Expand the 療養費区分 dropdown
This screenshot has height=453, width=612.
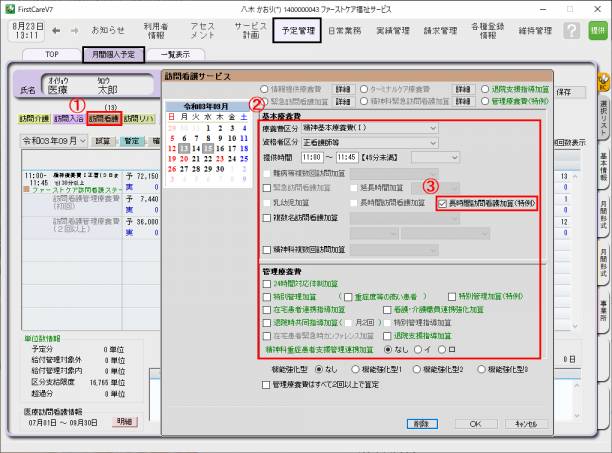(x=431, y=128)
